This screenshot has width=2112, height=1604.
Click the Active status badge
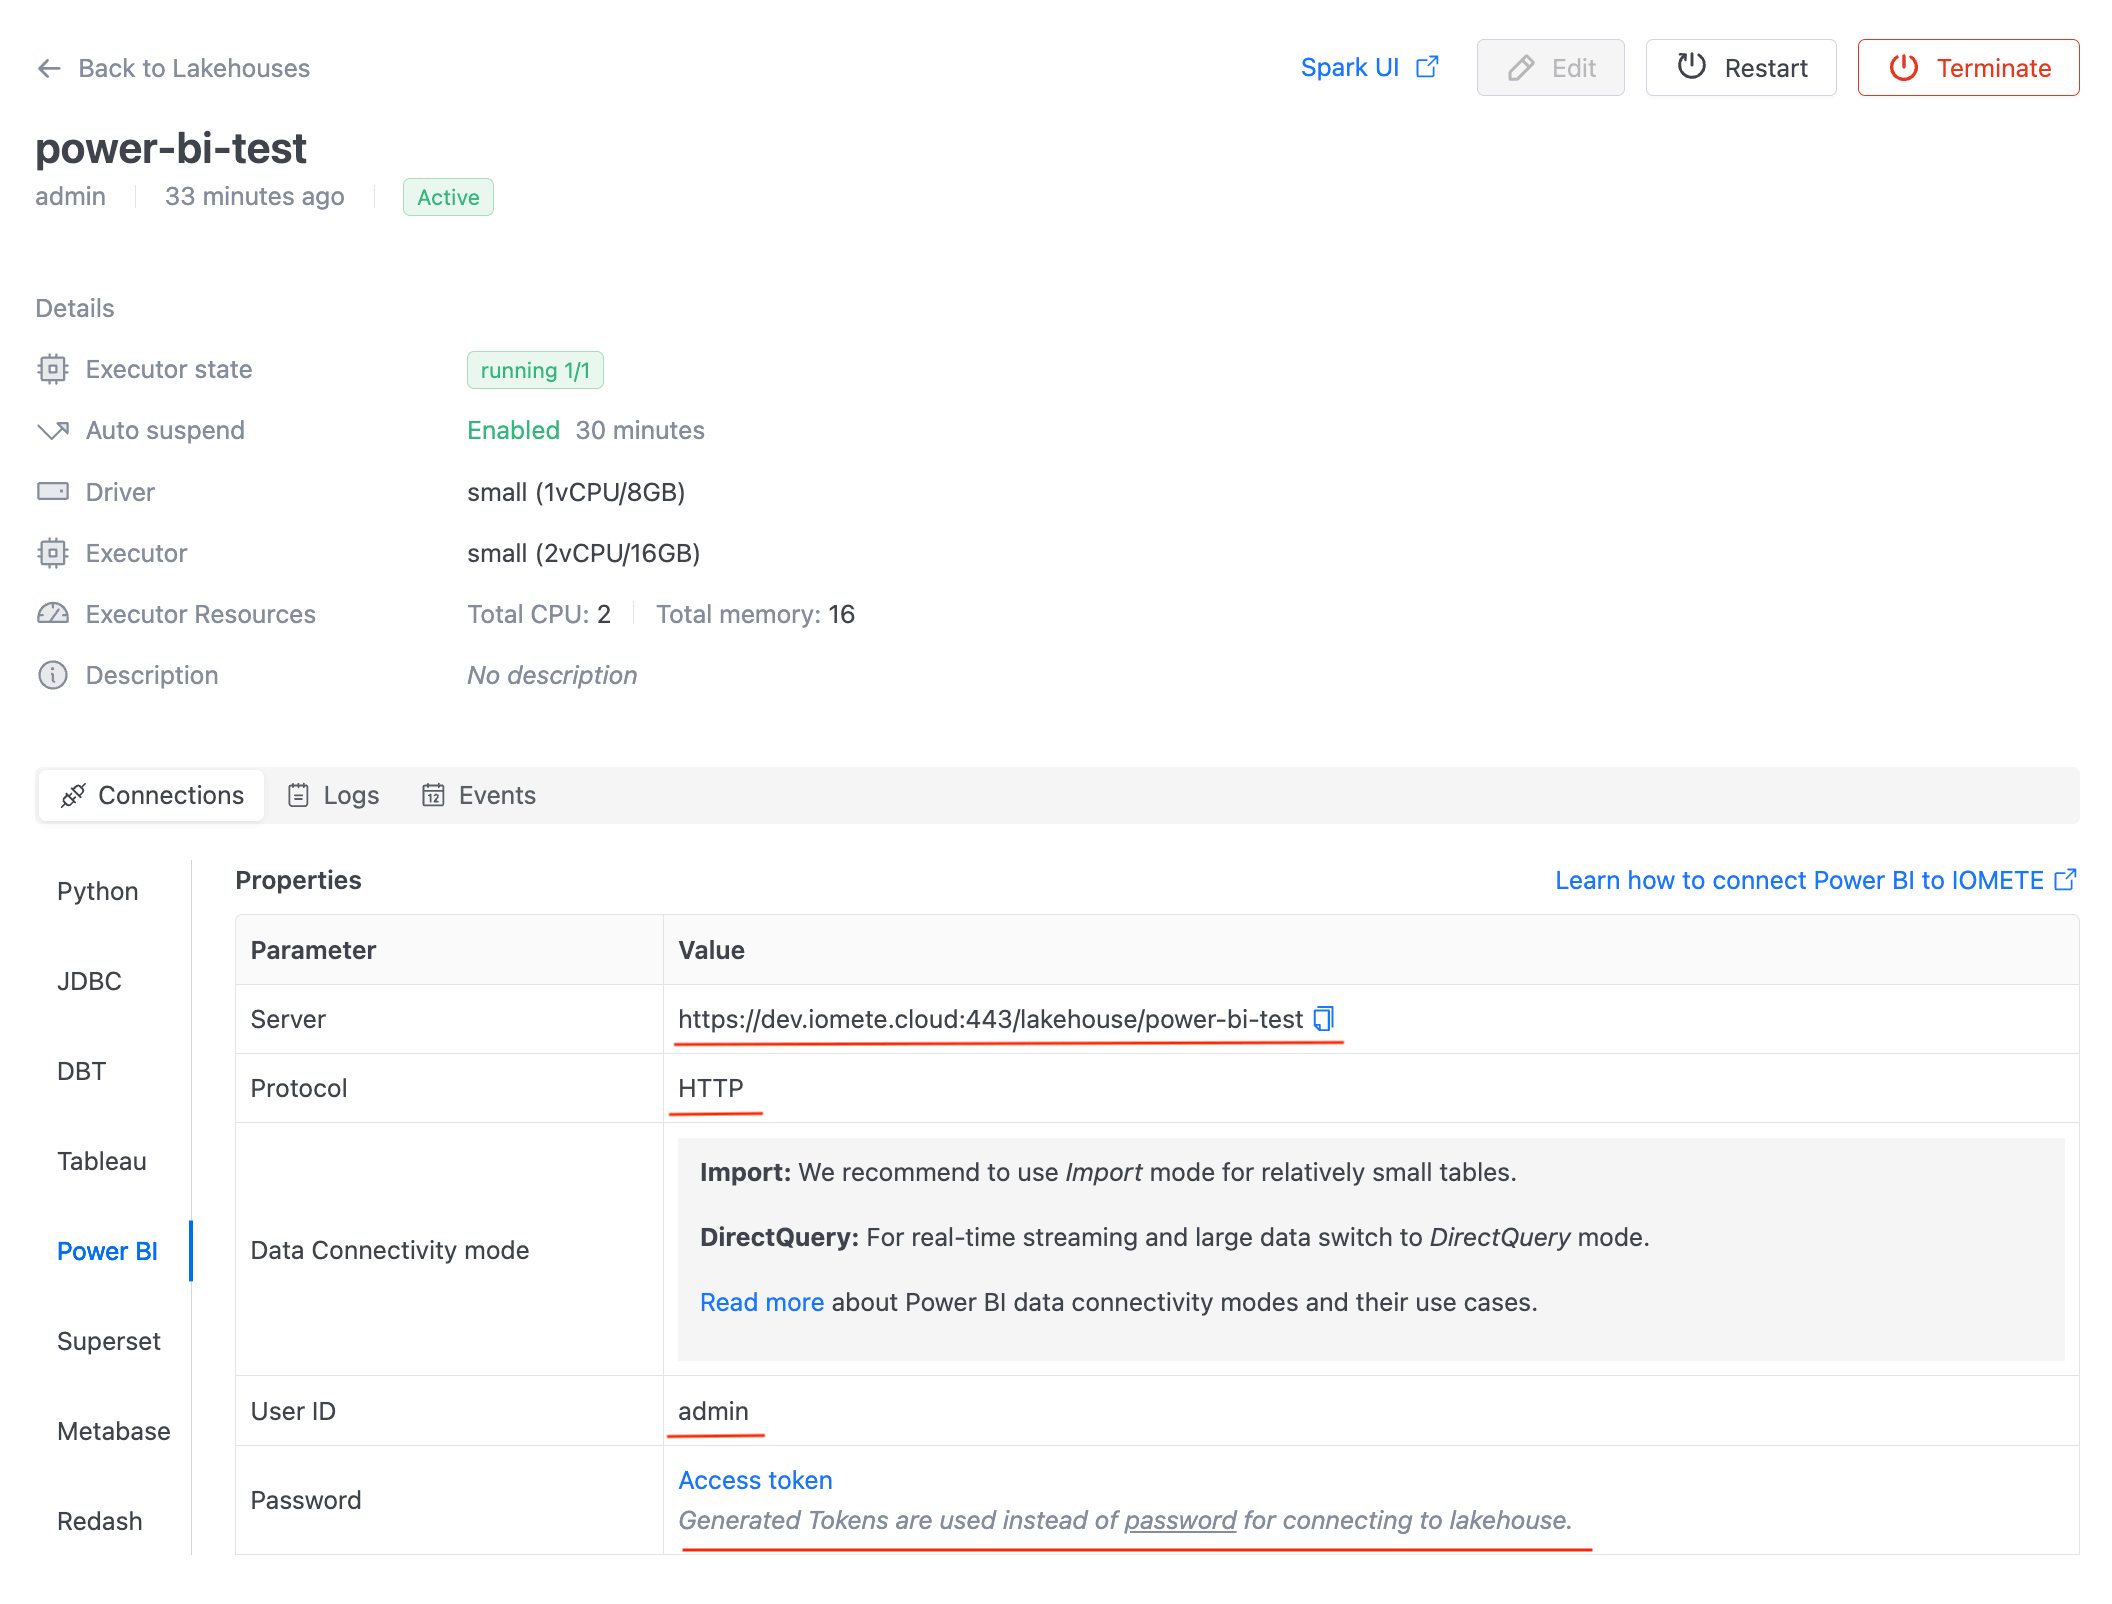point(448,197)
